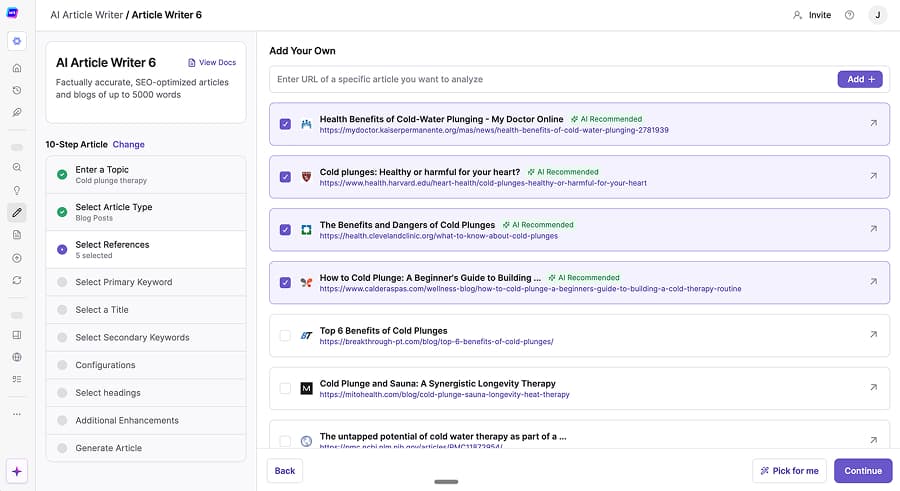Open the book panel icon in sidebar

click(17, 335)
